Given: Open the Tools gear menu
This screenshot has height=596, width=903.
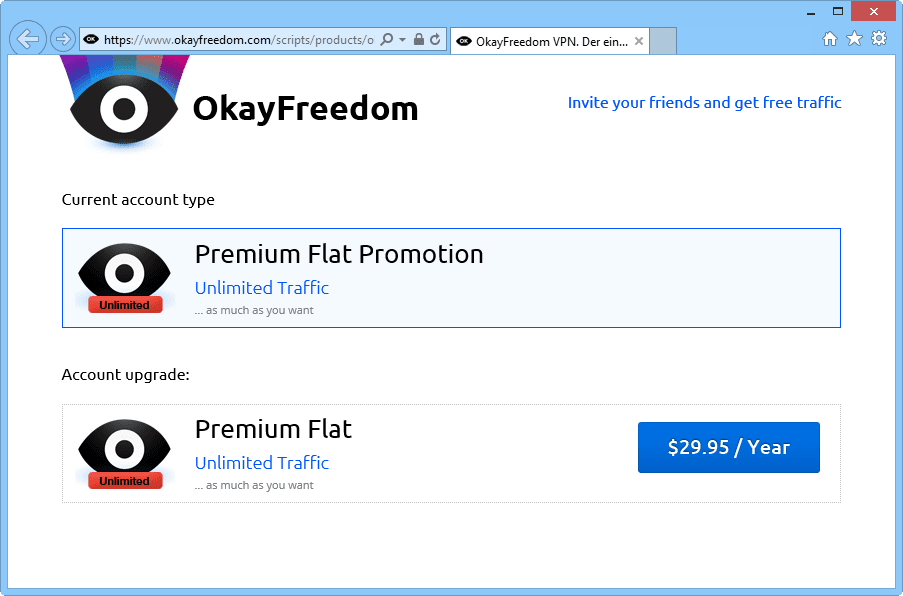Looking at the screenshot, I should point(879,39).
